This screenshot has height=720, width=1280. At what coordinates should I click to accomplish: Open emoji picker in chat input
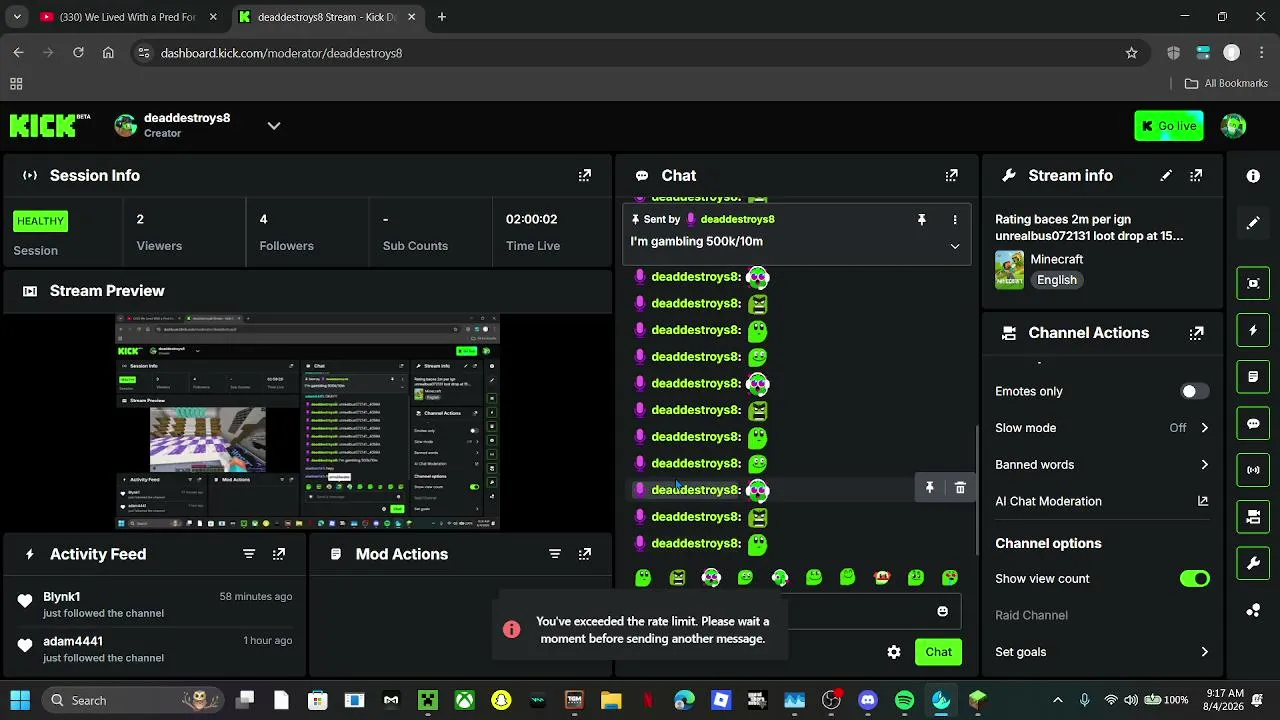pyautogui.click(x=942, y=611)
